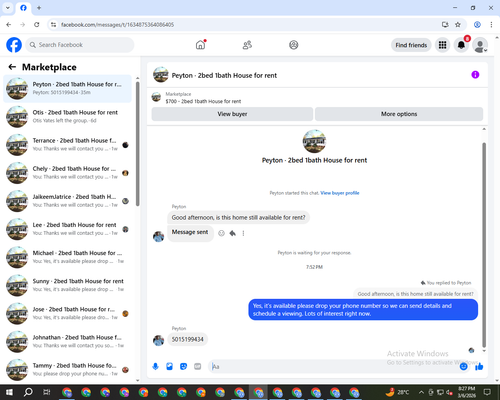This screenshot has height=400, width=500.
Task: Click the address bar URL
Action: tap(117, 25)
